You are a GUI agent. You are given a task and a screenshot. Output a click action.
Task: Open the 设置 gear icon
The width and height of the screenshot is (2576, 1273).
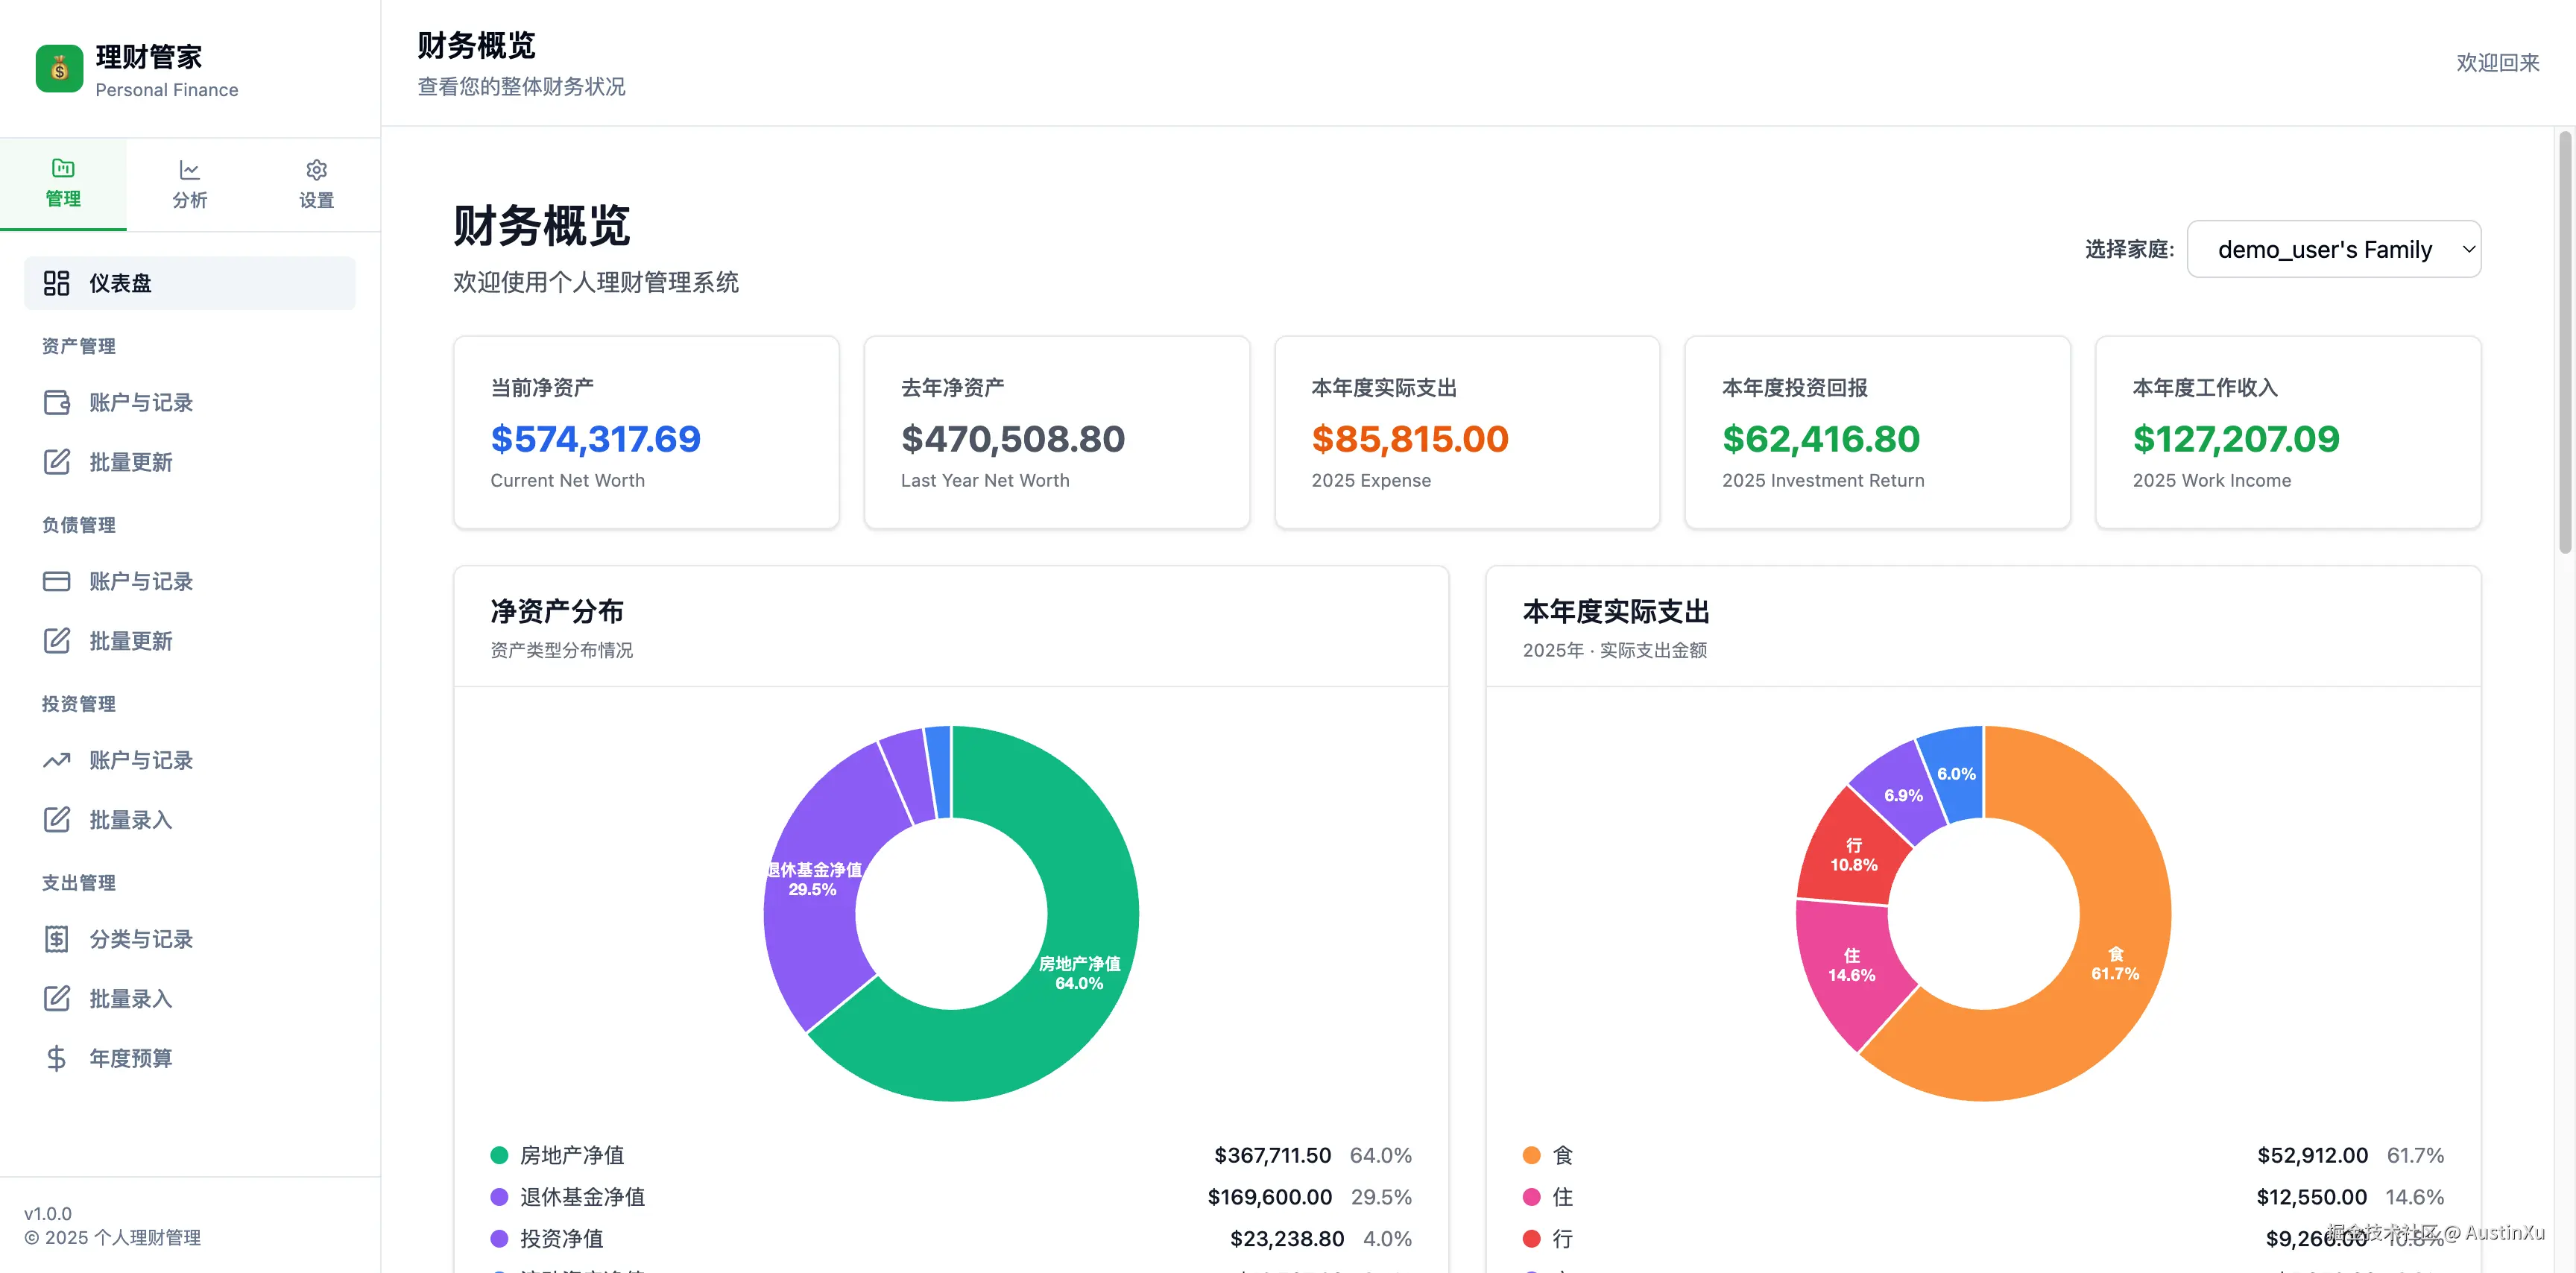pos(316,170)
